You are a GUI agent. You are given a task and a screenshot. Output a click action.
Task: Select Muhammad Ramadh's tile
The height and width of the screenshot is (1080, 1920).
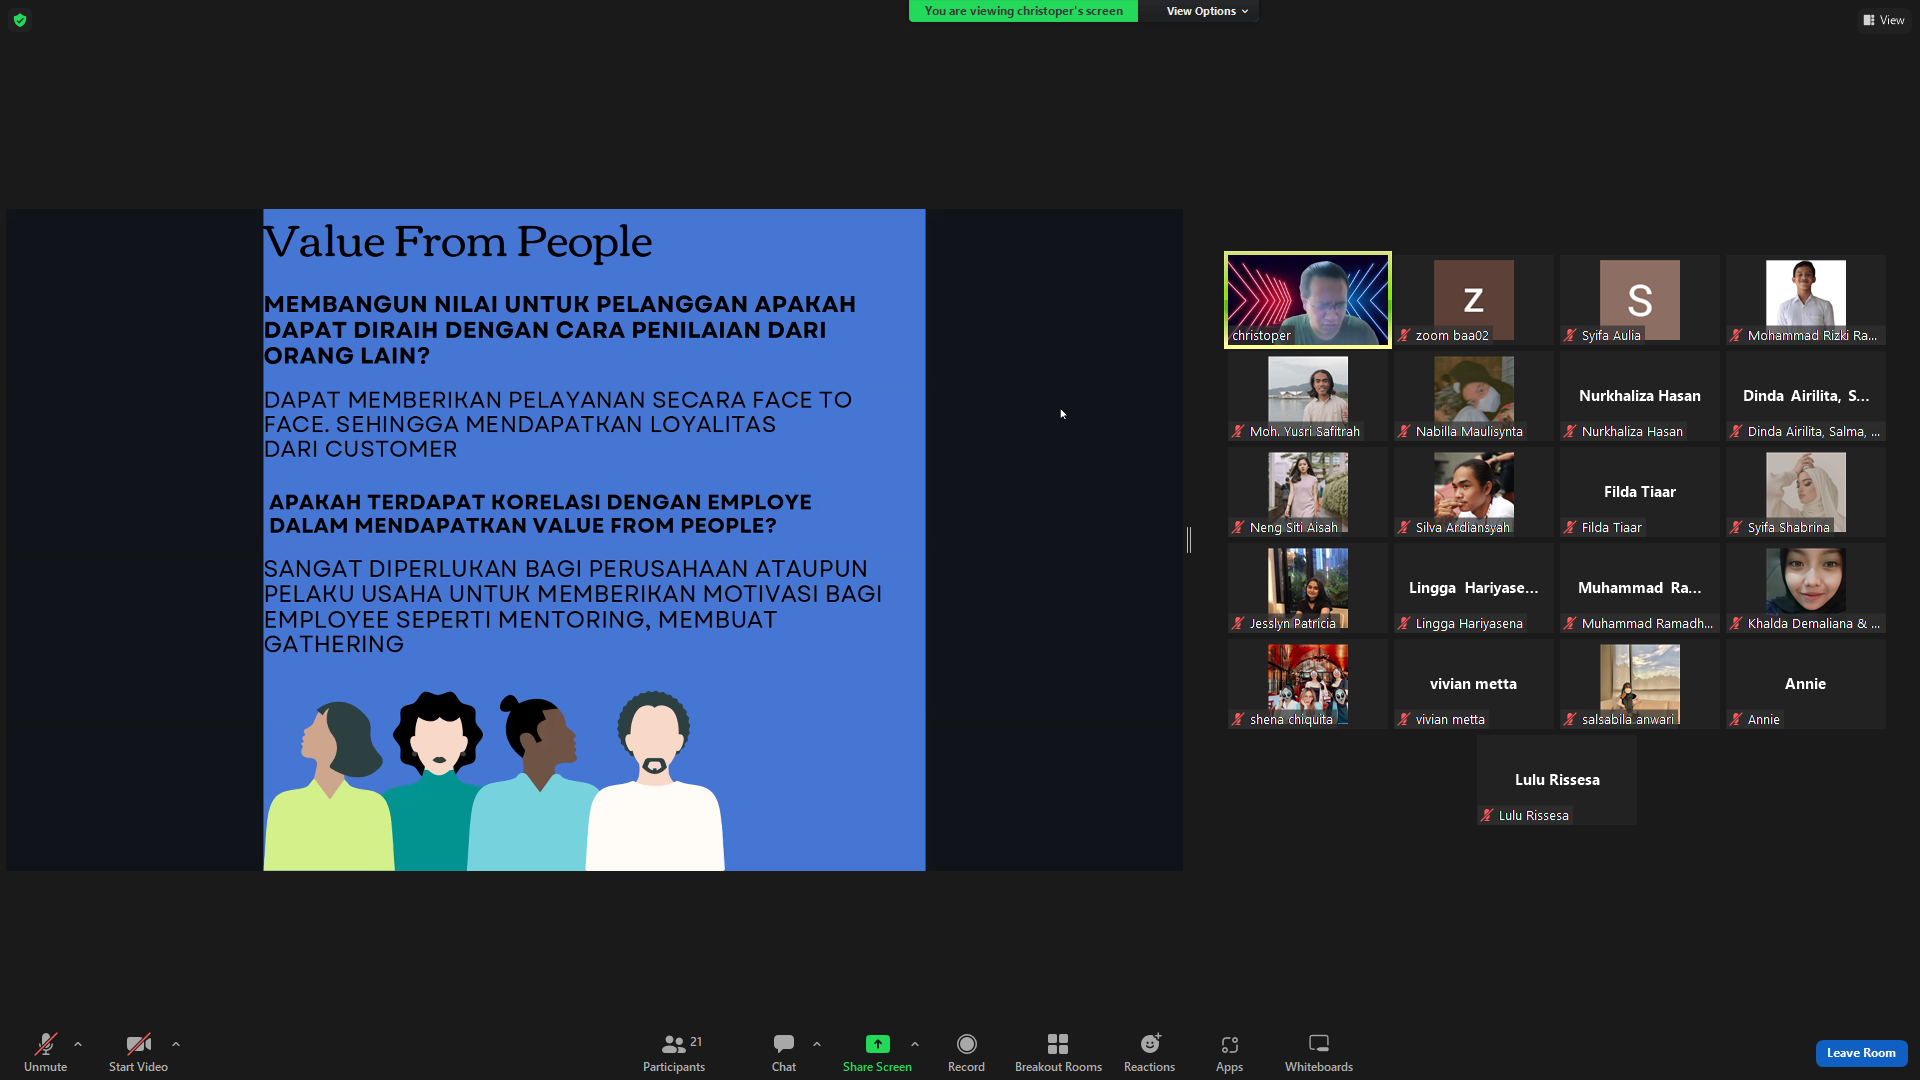(1640, 588)
